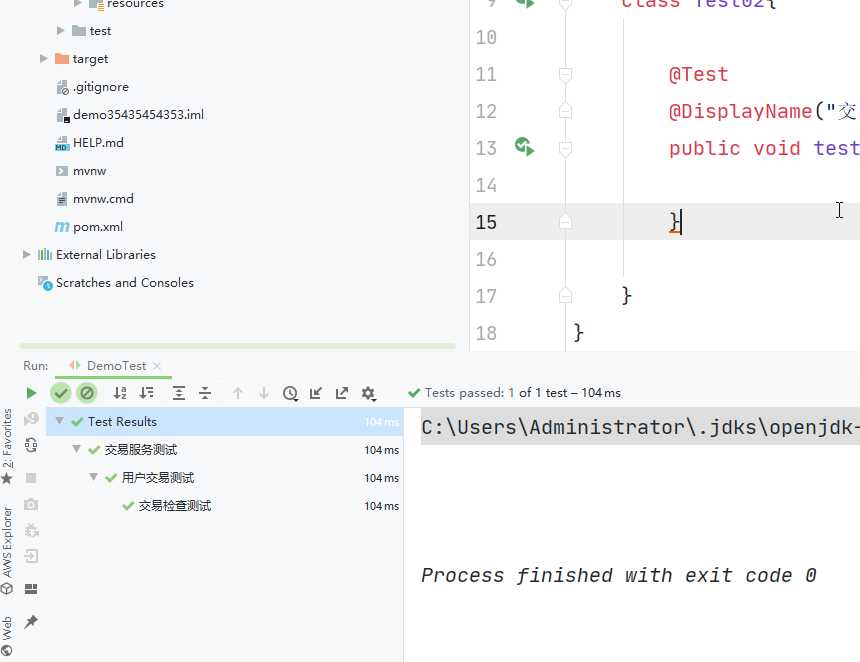Close the DemoTest run tab
Screen dimensions: 860x662
point(157,366)
